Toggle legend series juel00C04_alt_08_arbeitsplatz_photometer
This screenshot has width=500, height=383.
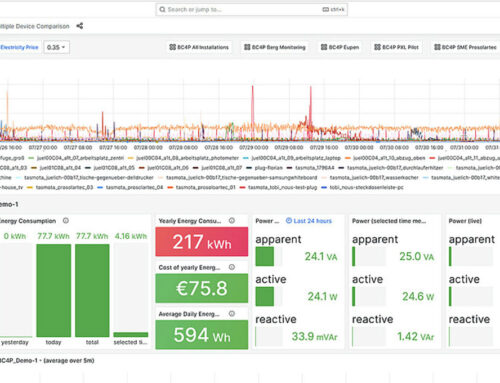187,158
